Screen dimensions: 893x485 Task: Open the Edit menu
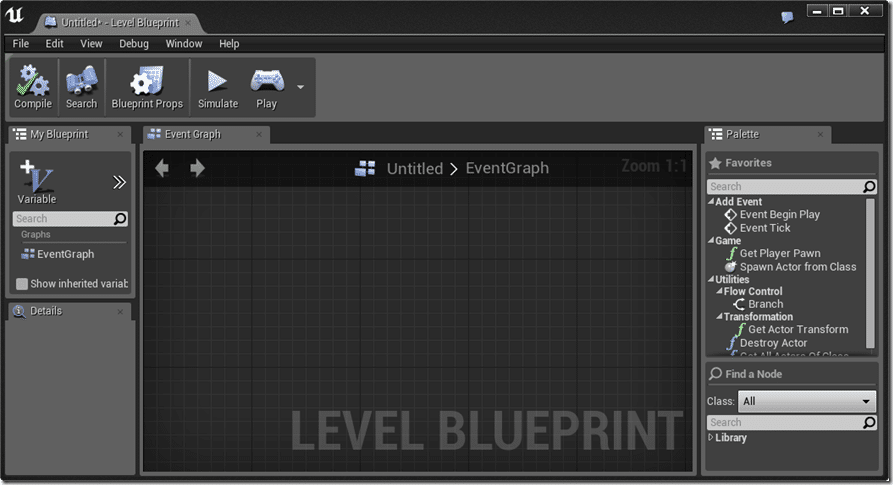[x=54, y=43]
